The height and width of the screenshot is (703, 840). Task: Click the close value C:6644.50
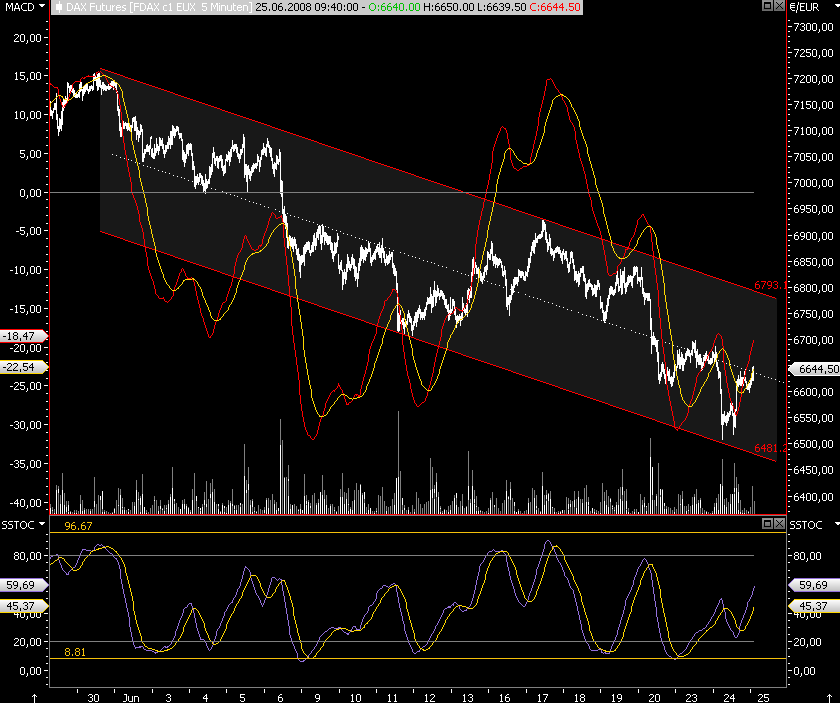tap(555, 7)
